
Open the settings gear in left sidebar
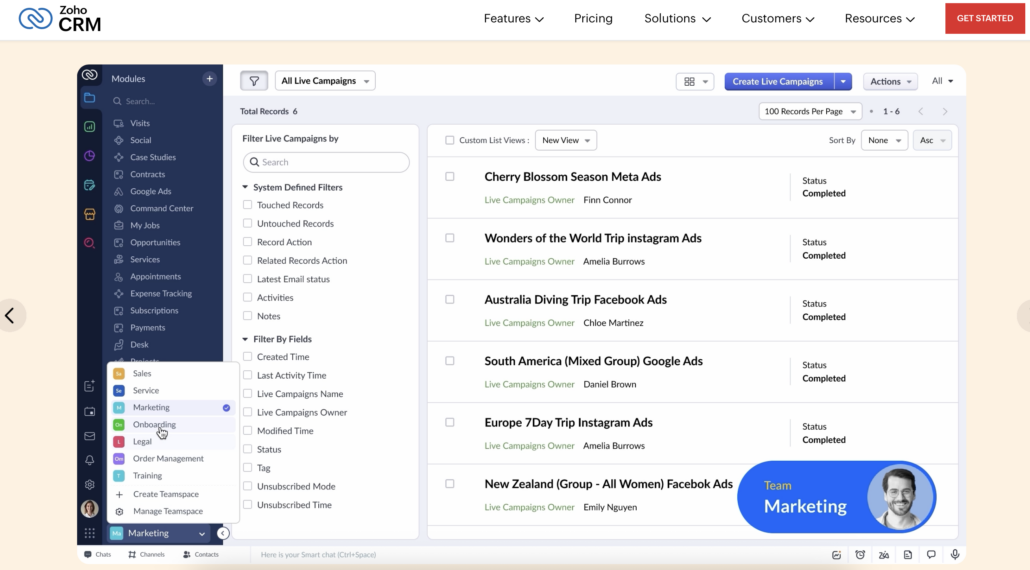pos(89,485)
